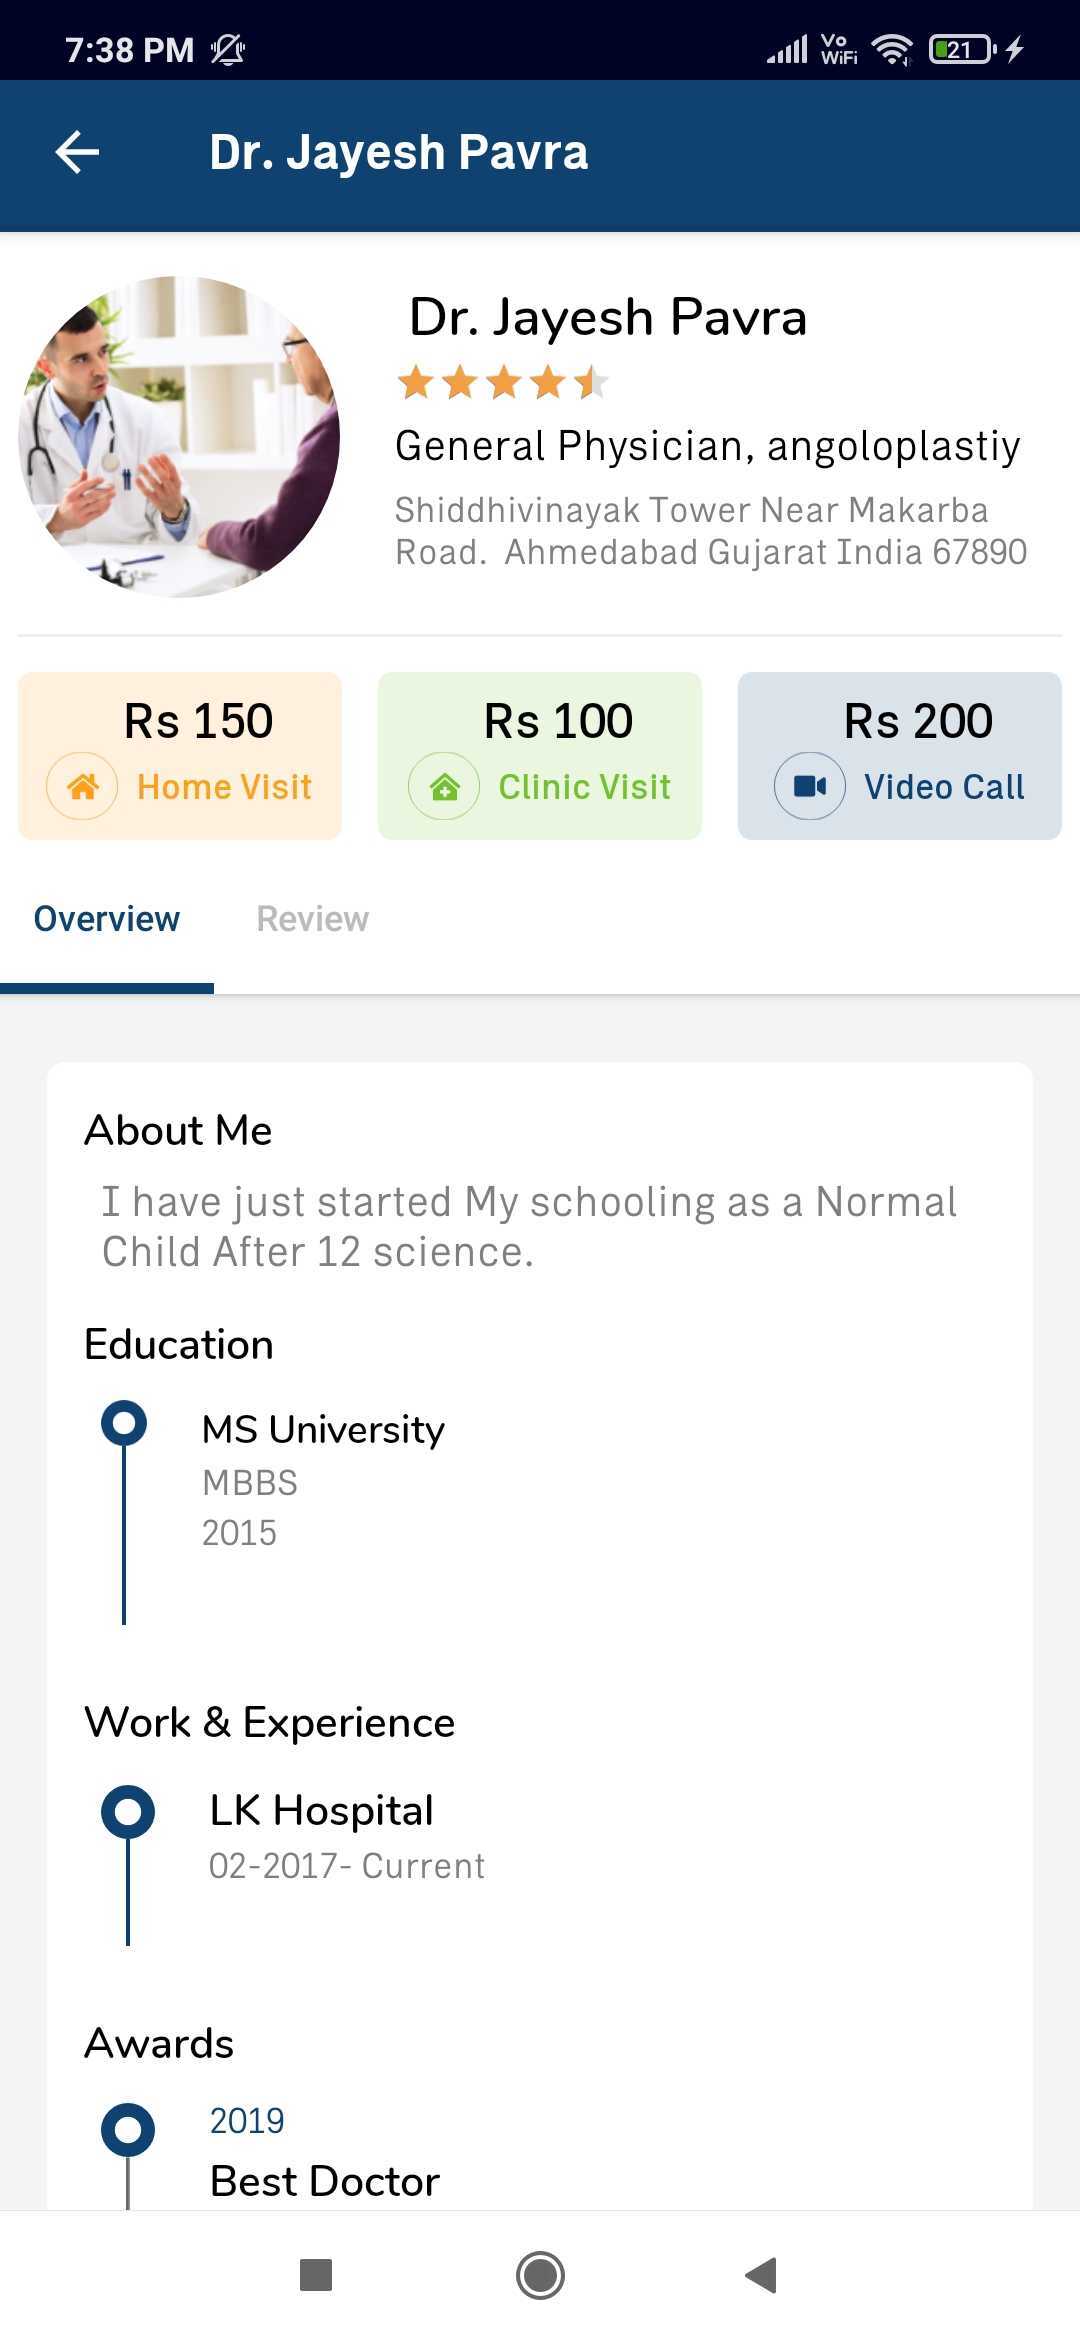Tap the Best Doctor award entry
This screenshot has height=2340, width=1080.
tap(325, 2180)
